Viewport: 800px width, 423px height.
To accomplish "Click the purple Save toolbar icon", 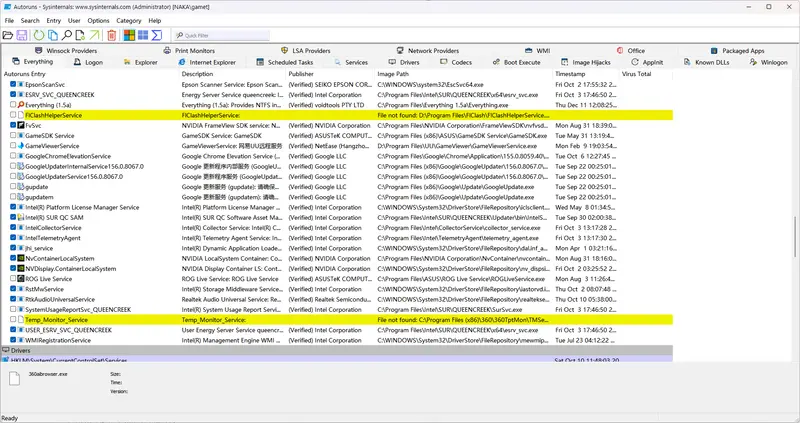I will tap(22, 35).
